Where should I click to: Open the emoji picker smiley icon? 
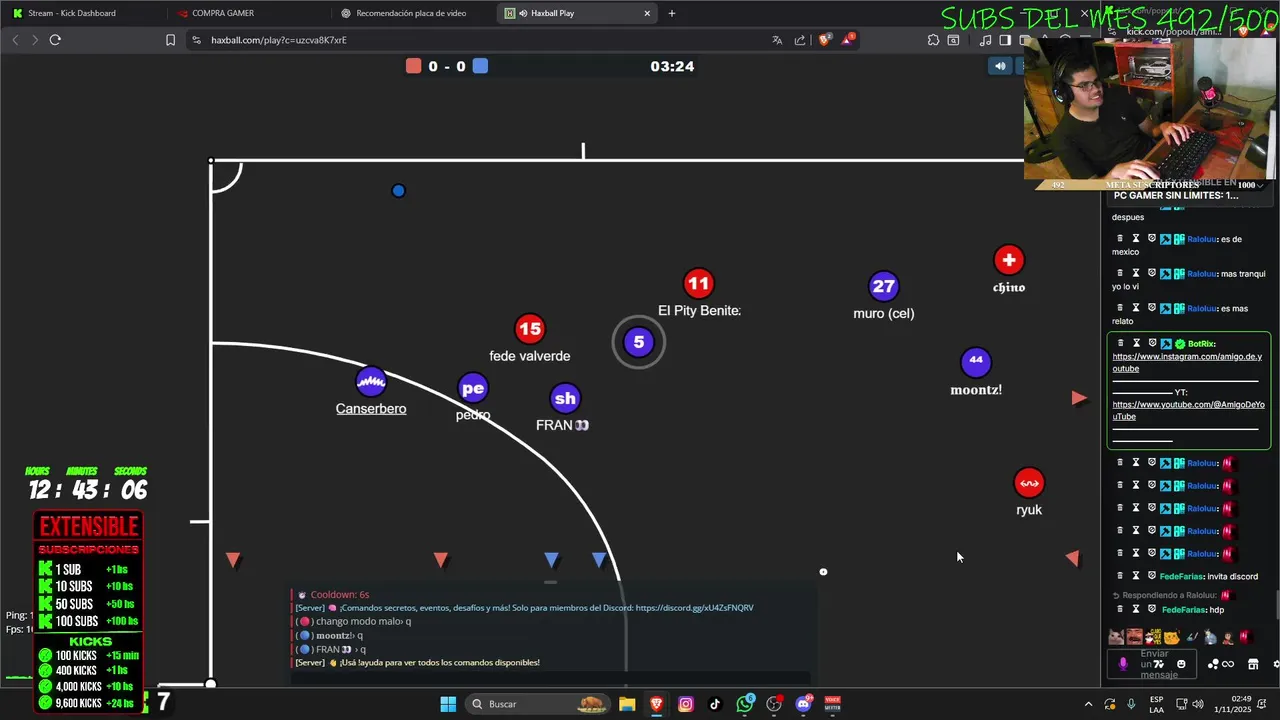coord(1181,664)
